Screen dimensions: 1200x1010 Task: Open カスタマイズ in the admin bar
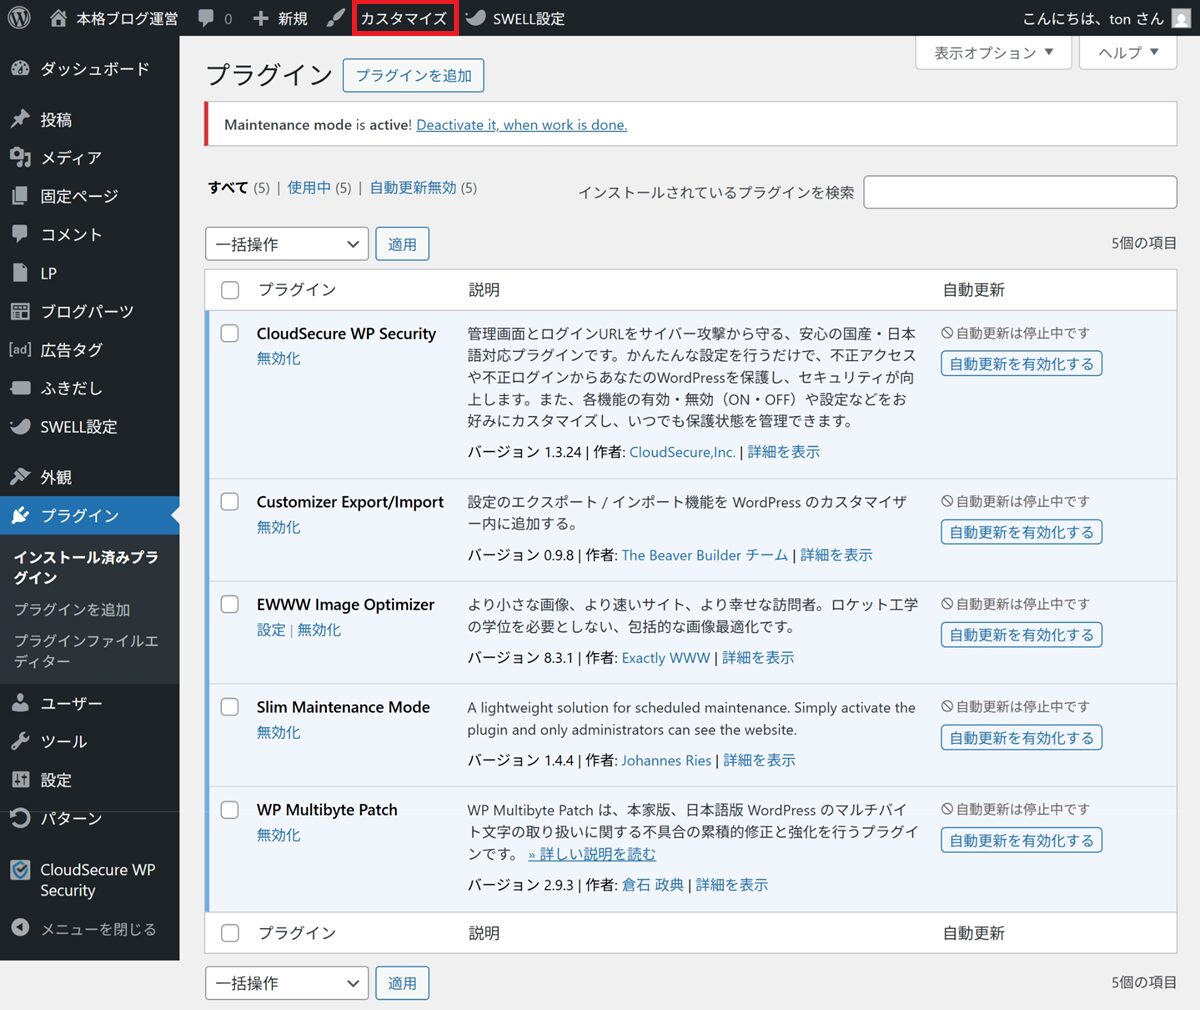[x=404, y=18]
